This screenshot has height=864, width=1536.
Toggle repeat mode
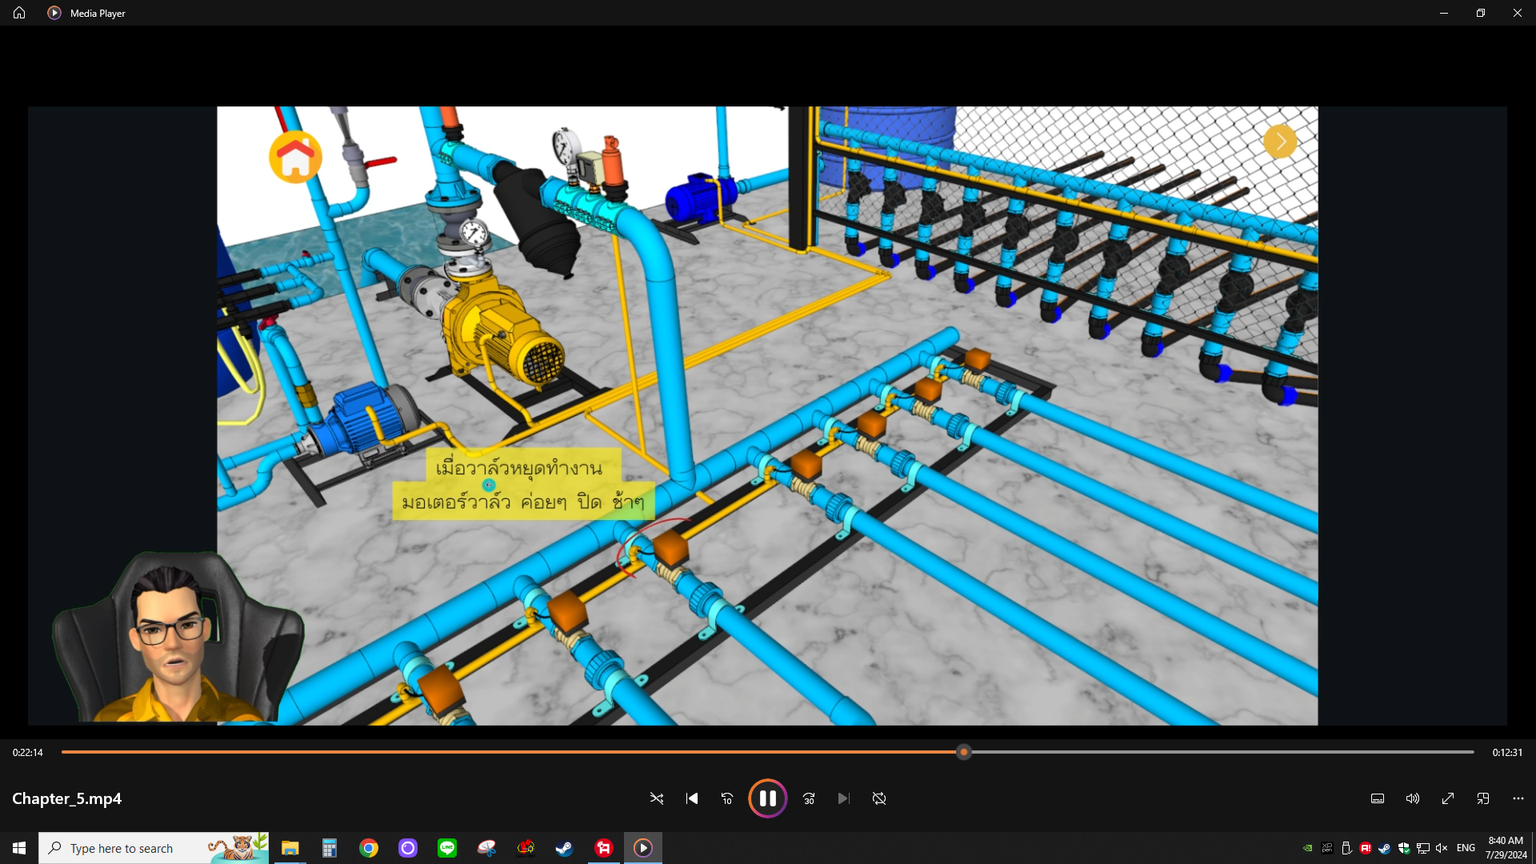pos(879,798)
